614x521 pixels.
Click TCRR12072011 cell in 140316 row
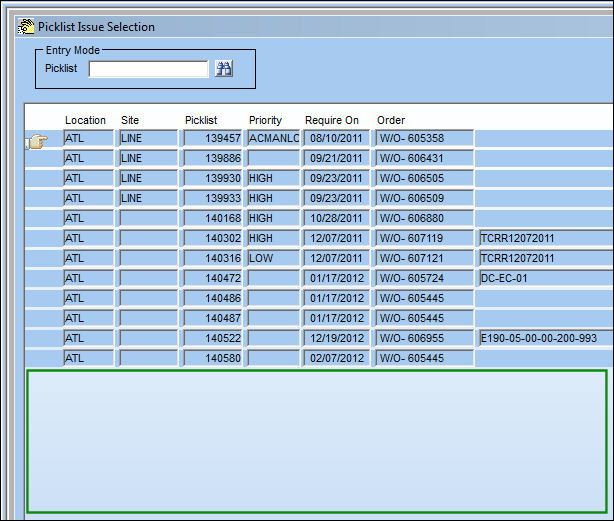click(x=546, y=258)
